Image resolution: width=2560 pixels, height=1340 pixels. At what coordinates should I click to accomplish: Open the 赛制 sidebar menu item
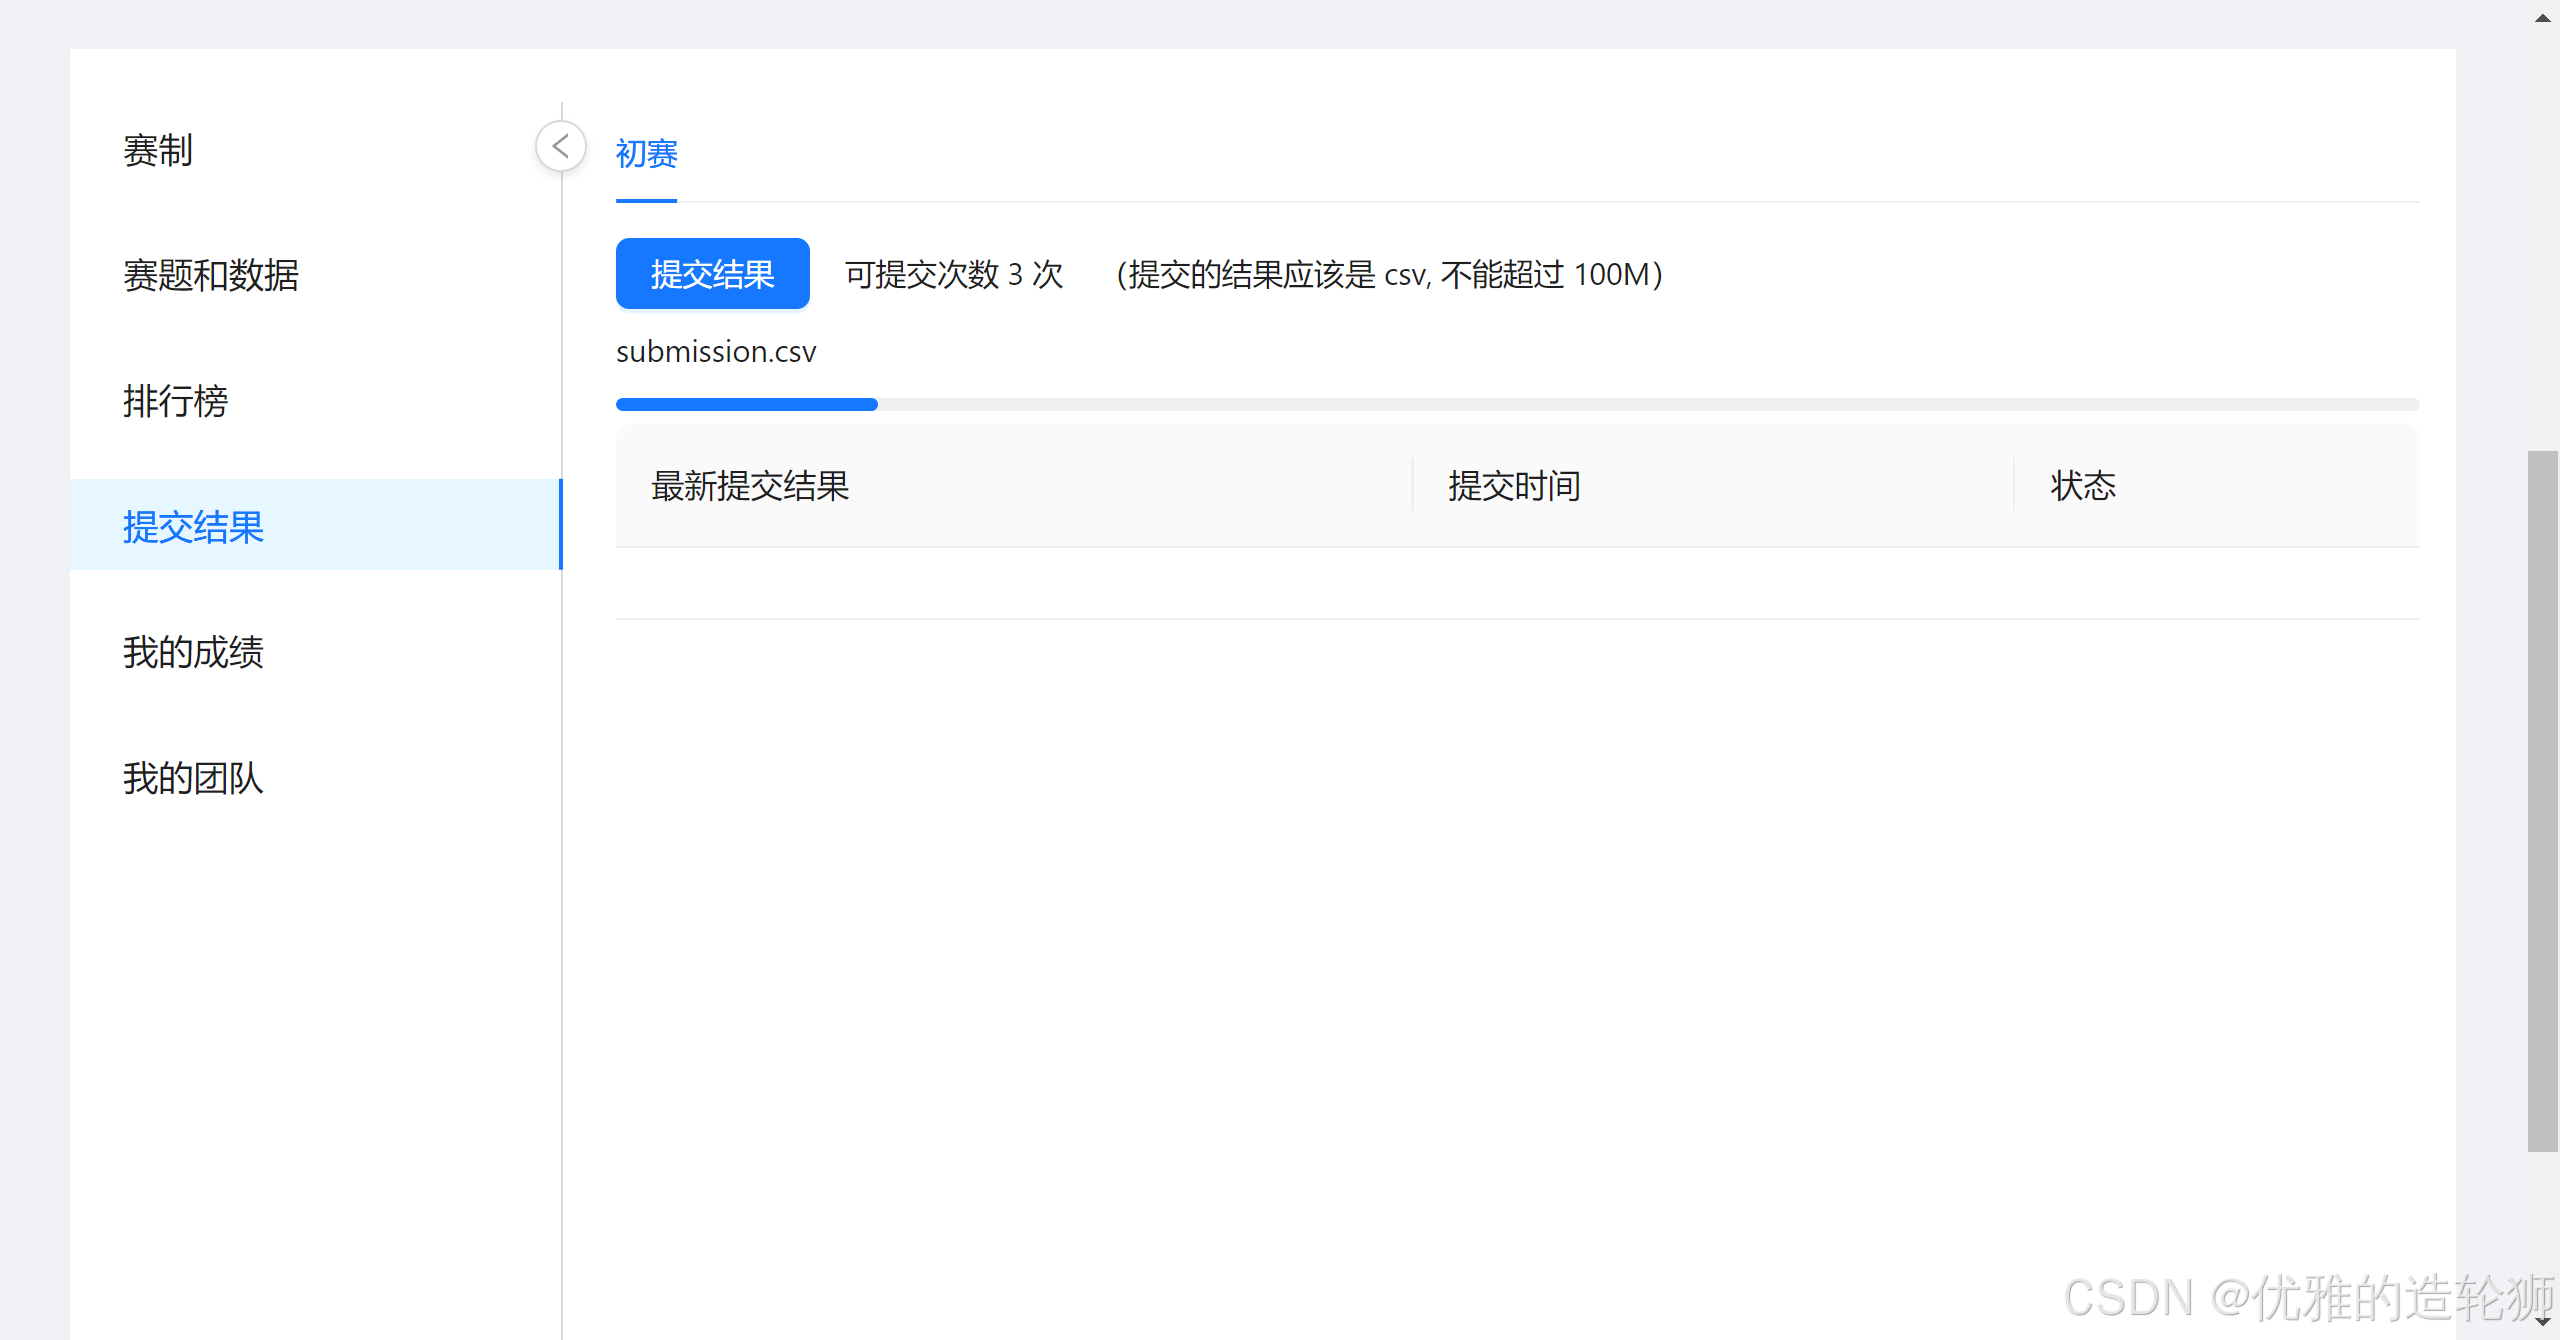(x=158, y=151)
